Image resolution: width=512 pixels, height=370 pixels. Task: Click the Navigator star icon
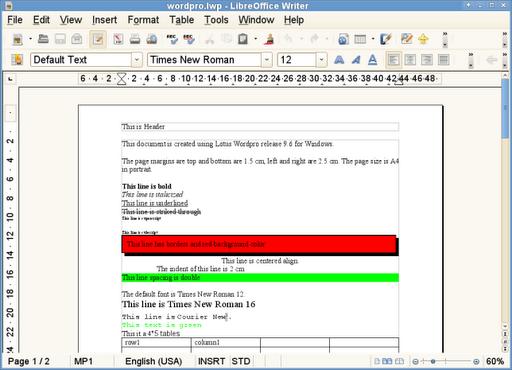click(x=423, y=39)
